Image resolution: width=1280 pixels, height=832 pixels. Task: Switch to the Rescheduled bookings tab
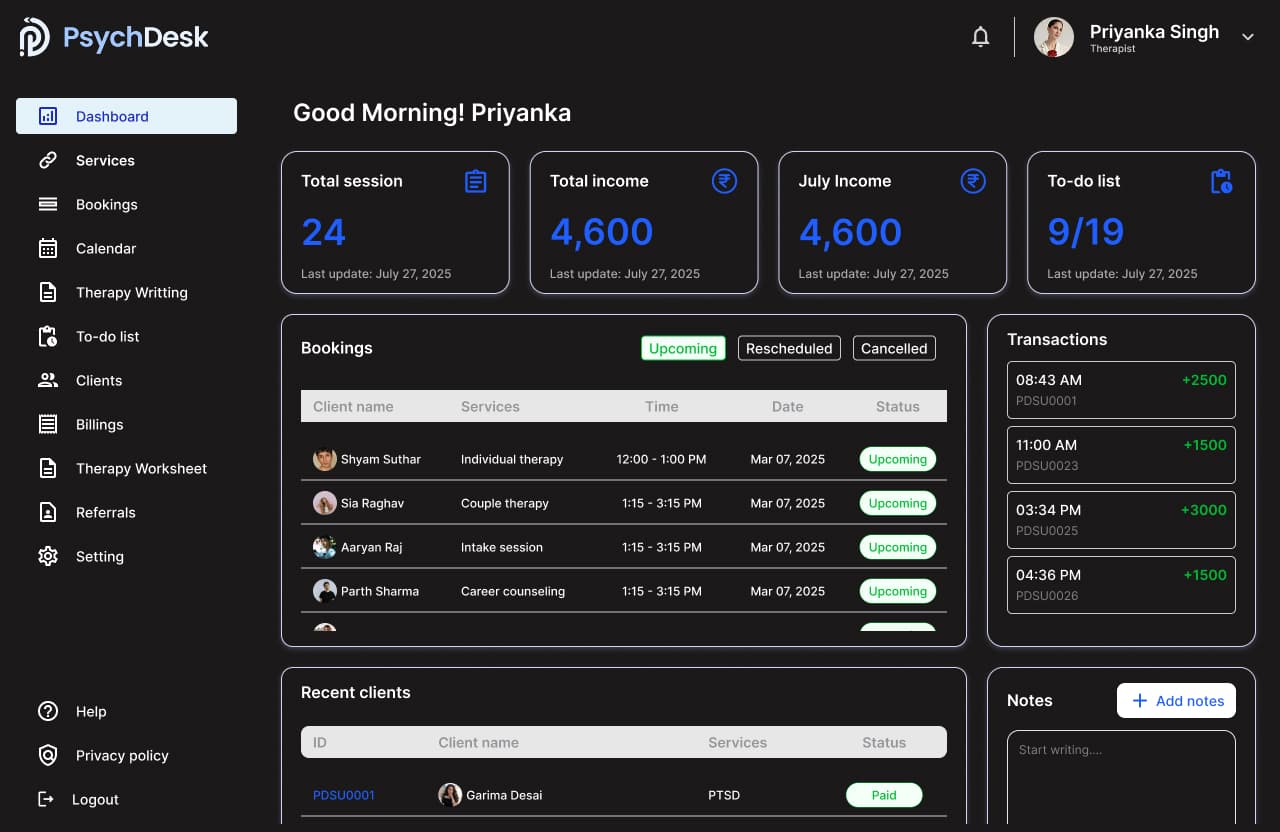click(x=789, y=348)
